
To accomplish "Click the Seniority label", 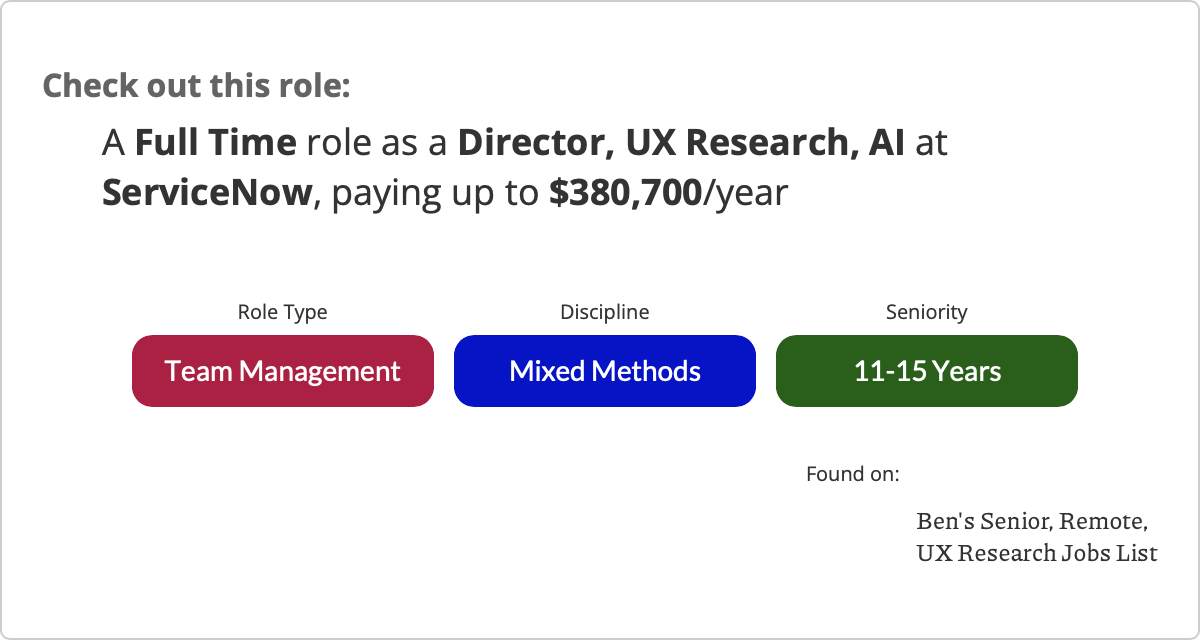I will coord(927,312).
